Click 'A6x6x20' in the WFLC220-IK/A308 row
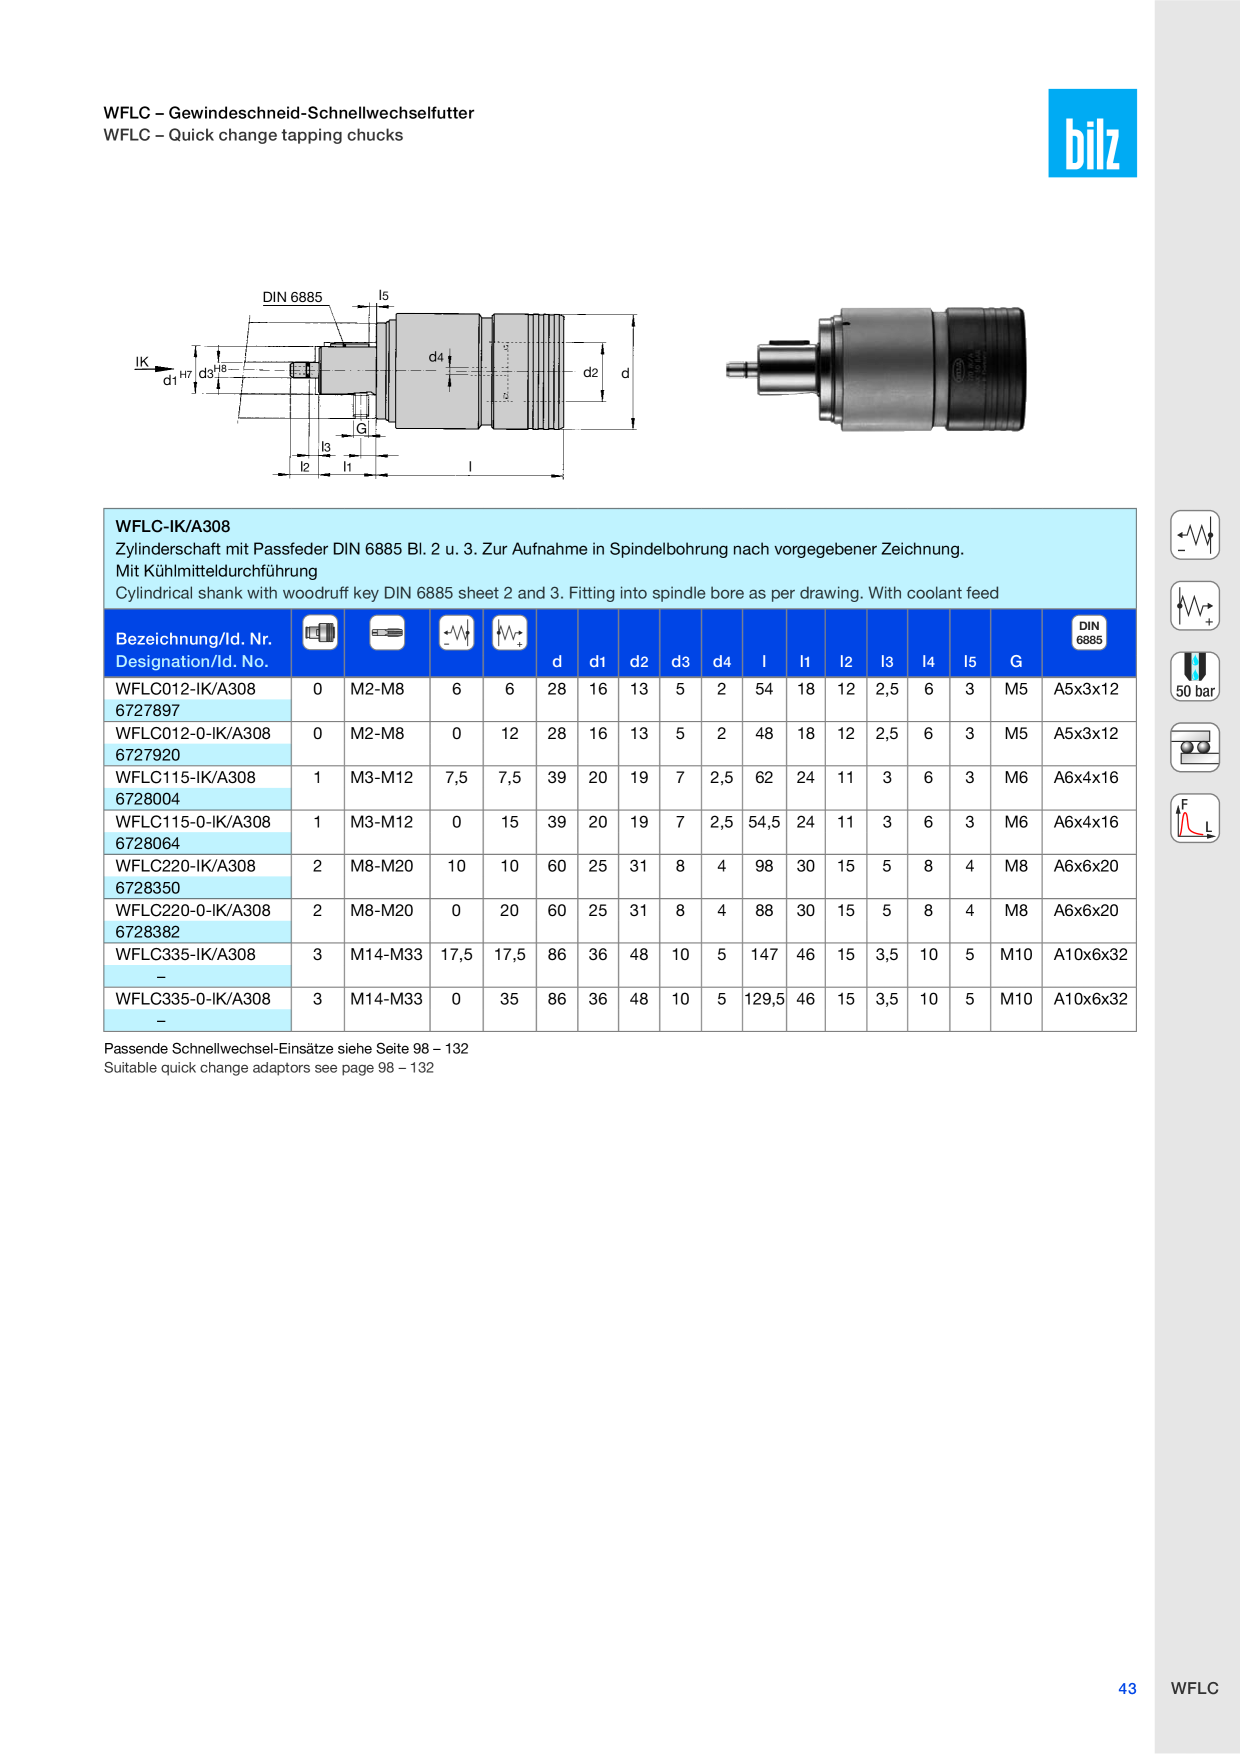Viewport: 1240px width, 1754px height. click(x=1086, y=866)
